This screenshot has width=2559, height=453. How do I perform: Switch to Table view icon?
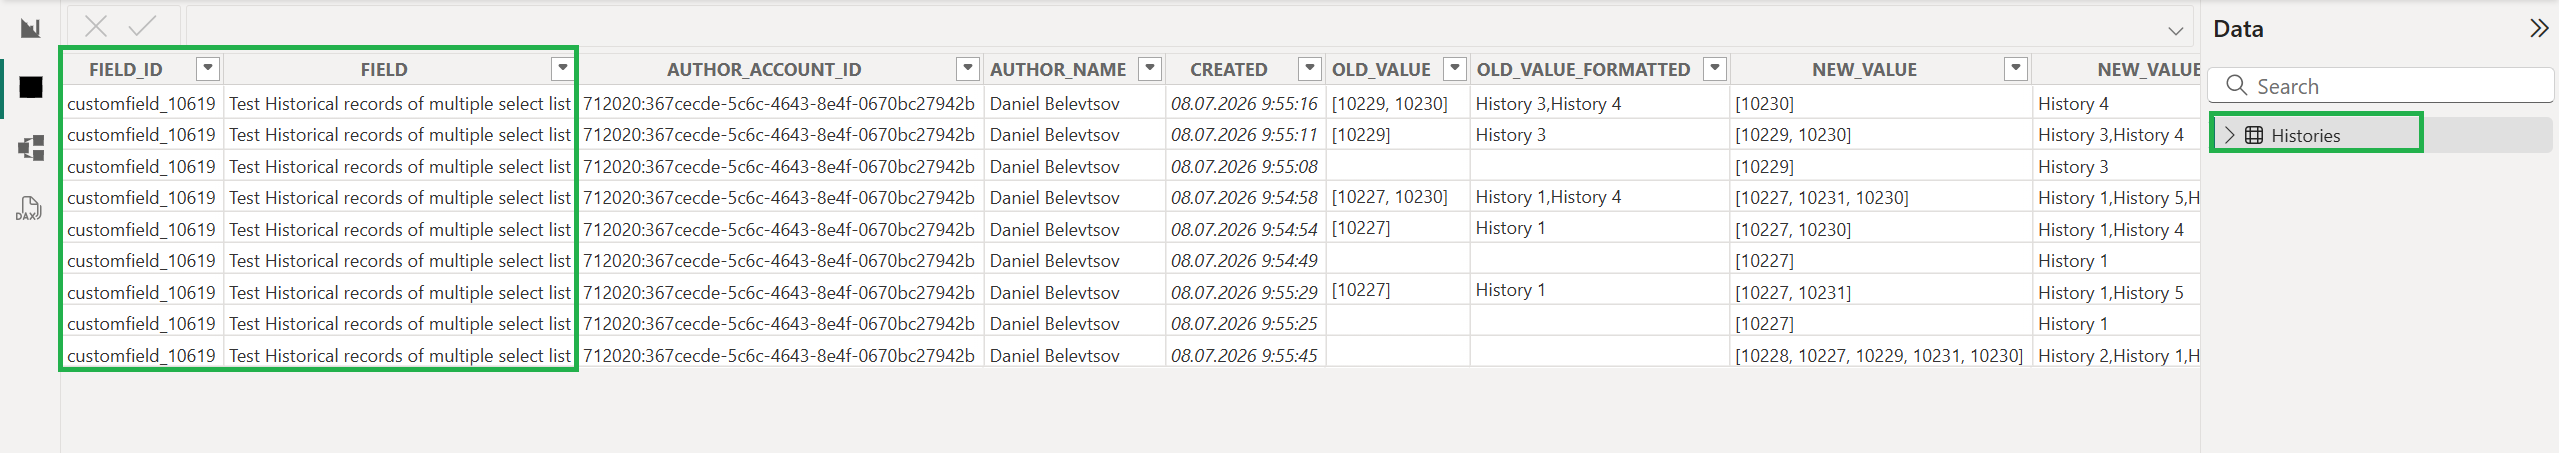[x=30, y=88]
